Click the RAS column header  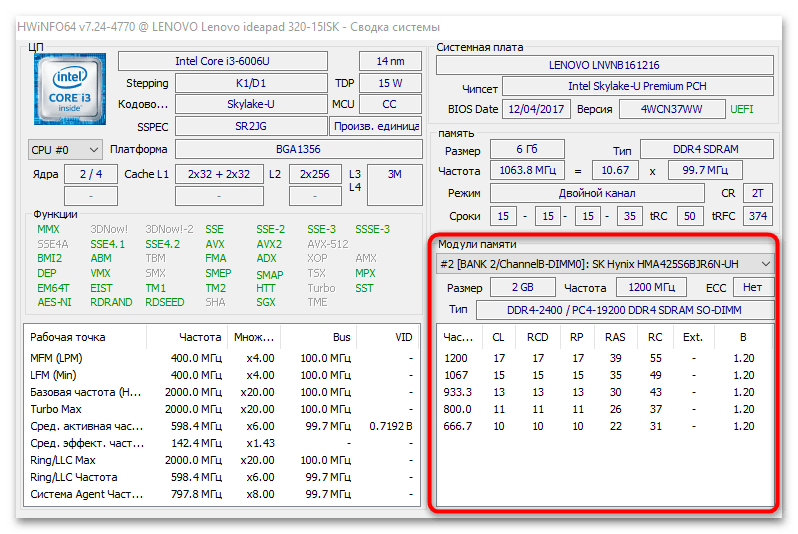coord(615,337)
